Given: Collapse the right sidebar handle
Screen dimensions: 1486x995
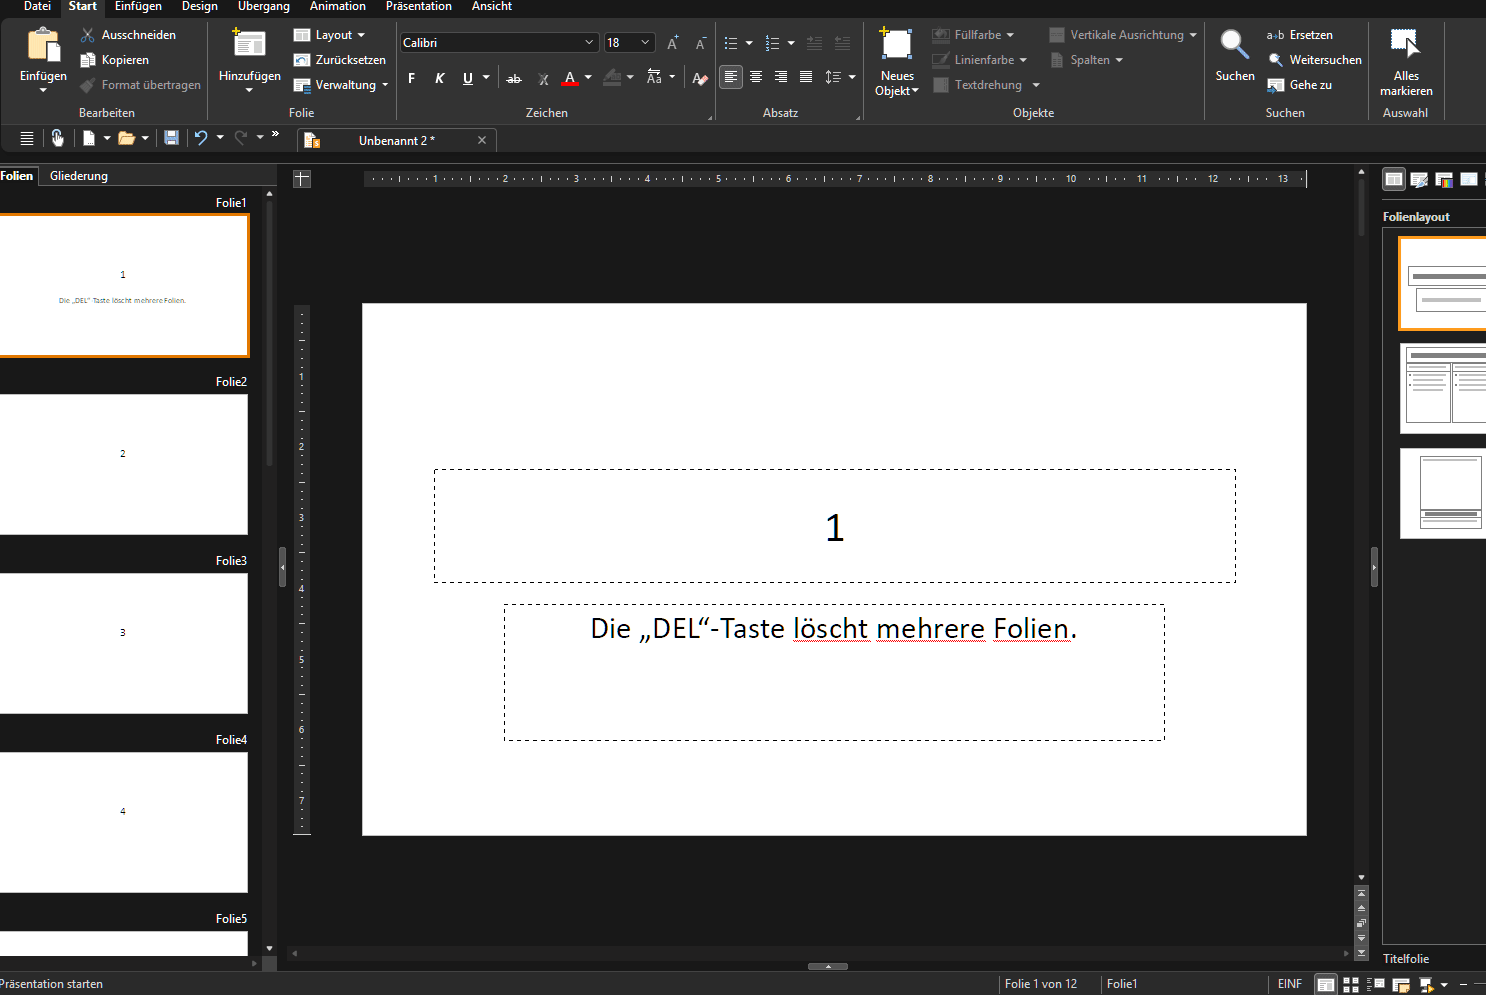Looking at the screenshot, I should [1374, 567].
